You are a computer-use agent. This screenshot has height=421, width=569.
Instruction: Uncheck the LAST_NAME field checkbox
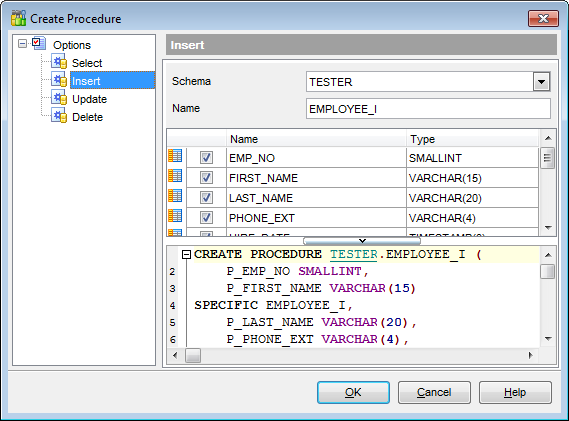click(x=206, y=198)
